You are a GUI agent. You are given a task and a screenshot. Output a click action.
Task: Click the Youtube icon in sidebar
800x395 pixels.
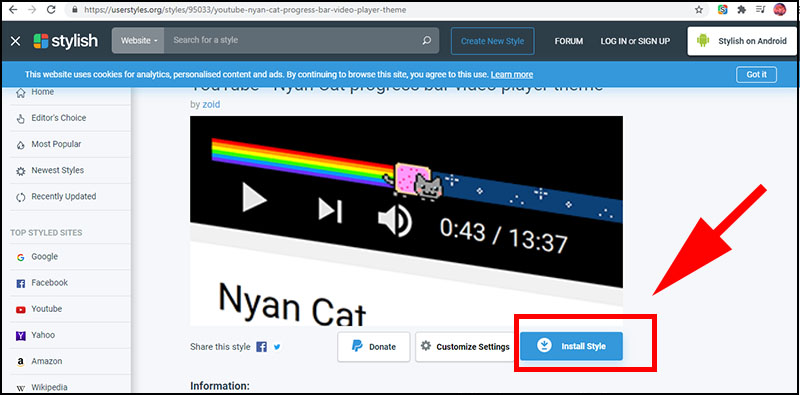point(20,309)
